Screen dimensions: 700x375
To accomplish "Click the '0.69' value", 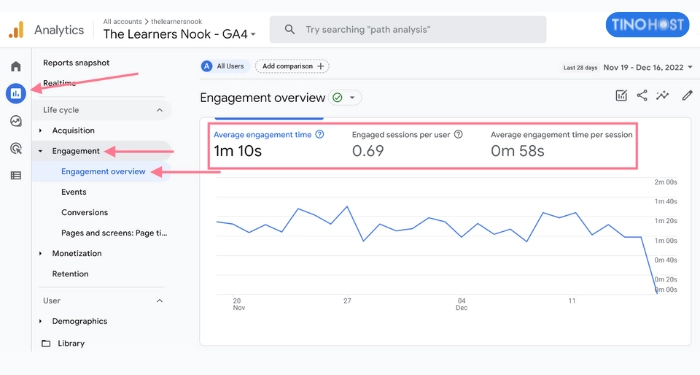I will 368,151.
